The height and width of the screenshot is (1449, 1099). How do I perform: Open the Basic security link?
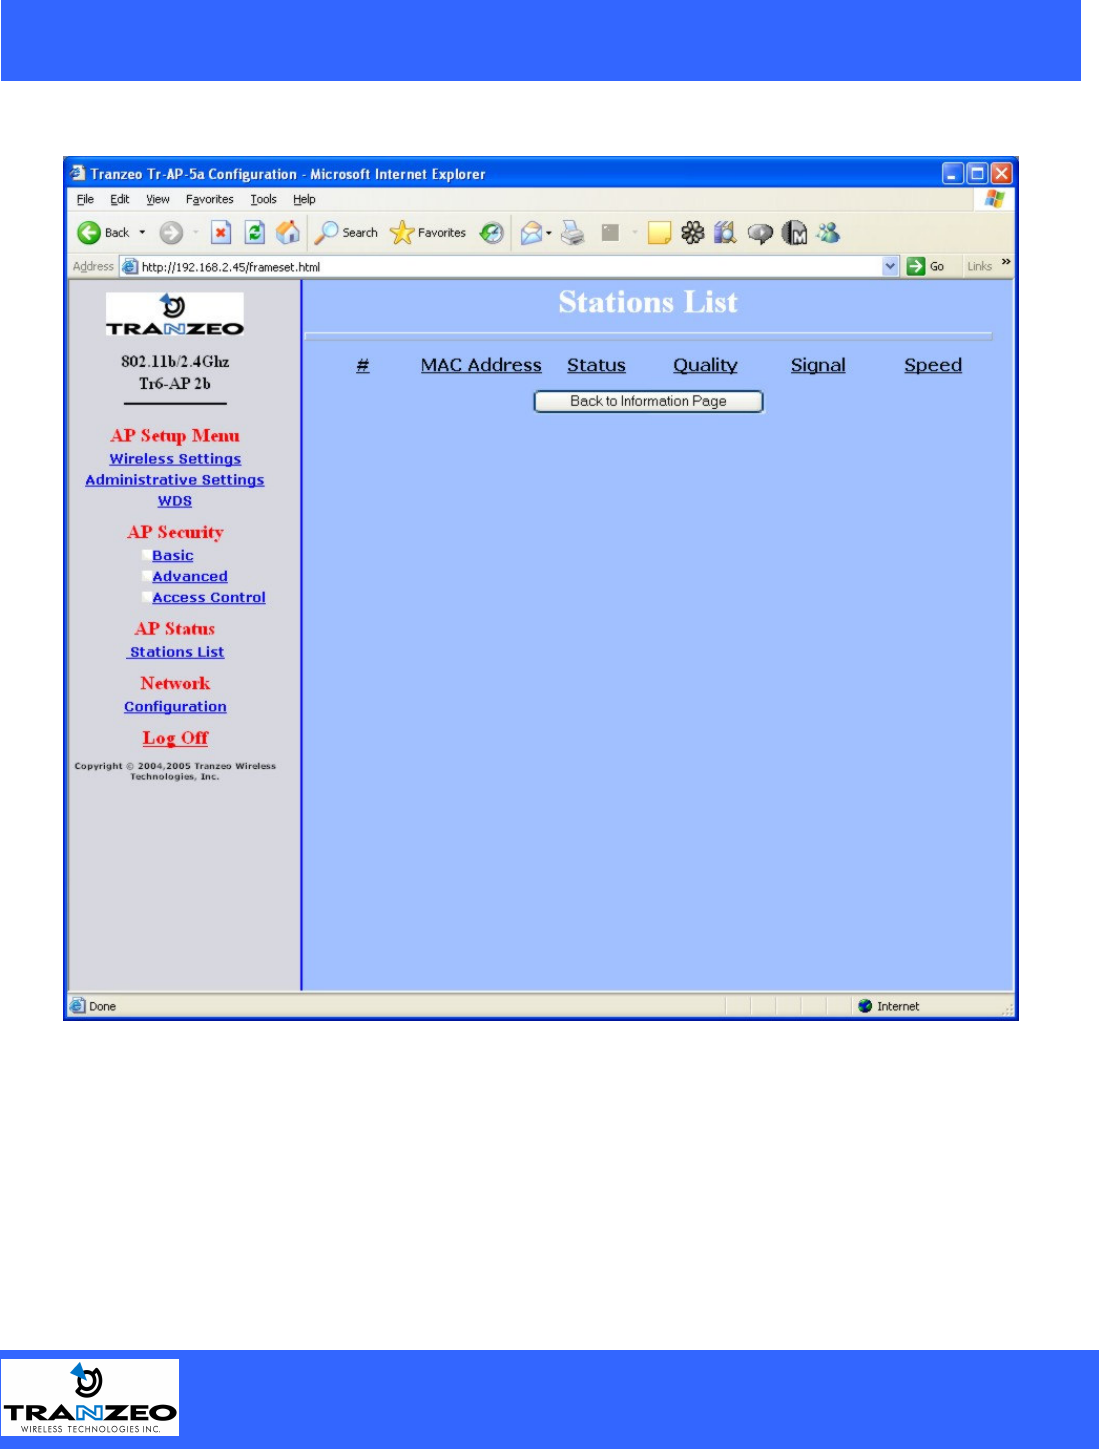(x=173, y=555)
